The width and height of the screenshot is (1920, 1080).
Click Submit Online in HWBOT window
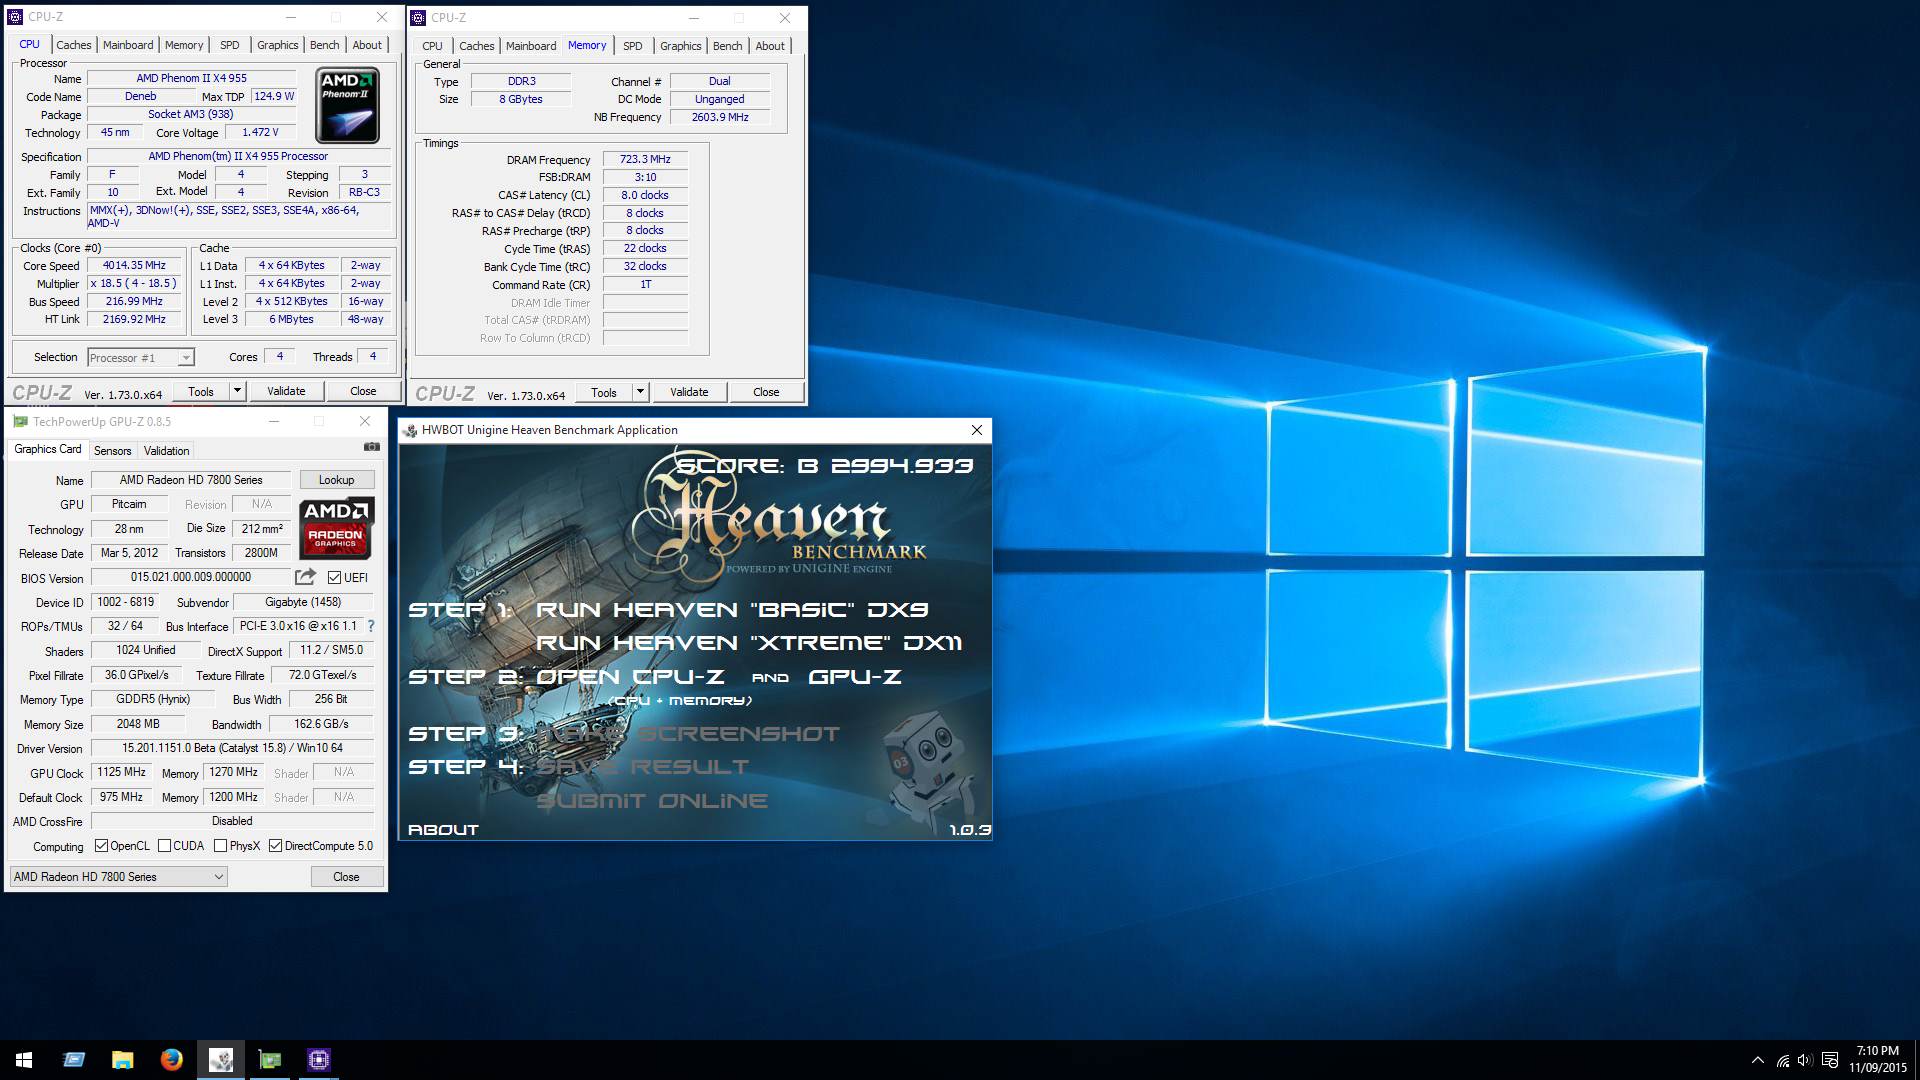tap(652, 800)
